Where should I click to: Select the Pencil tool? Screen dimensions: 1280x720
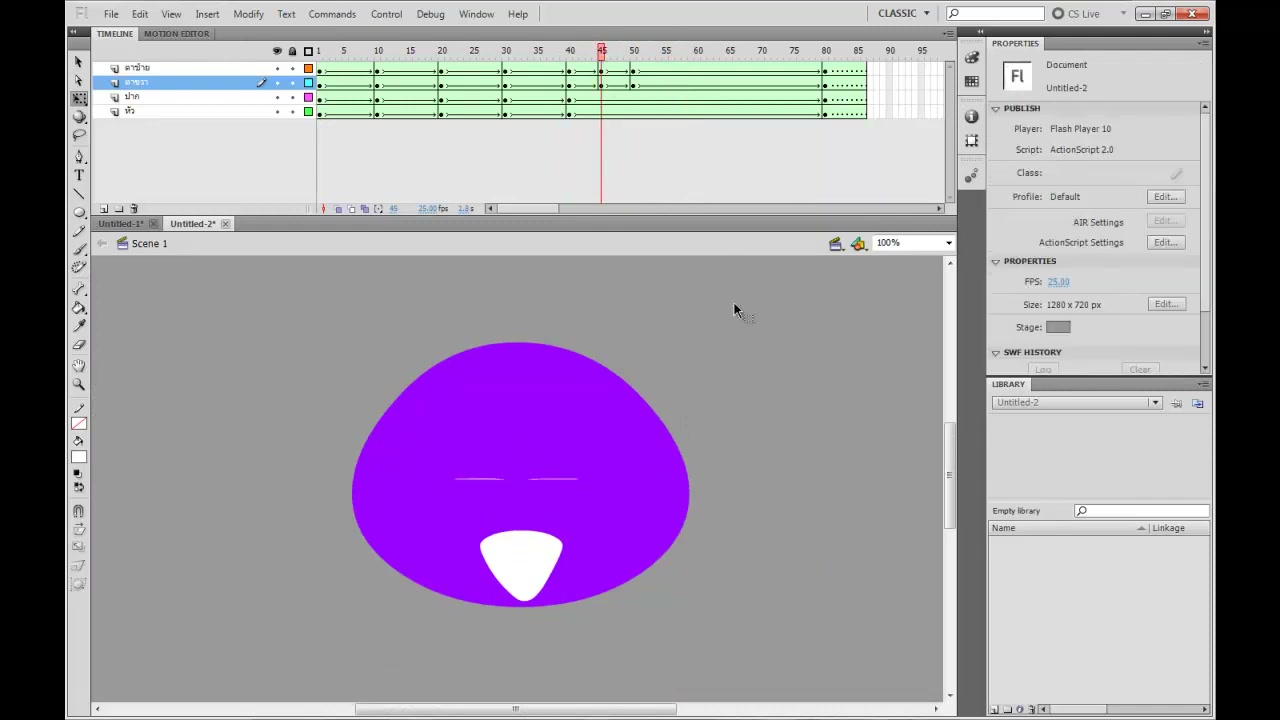point(79,230)
